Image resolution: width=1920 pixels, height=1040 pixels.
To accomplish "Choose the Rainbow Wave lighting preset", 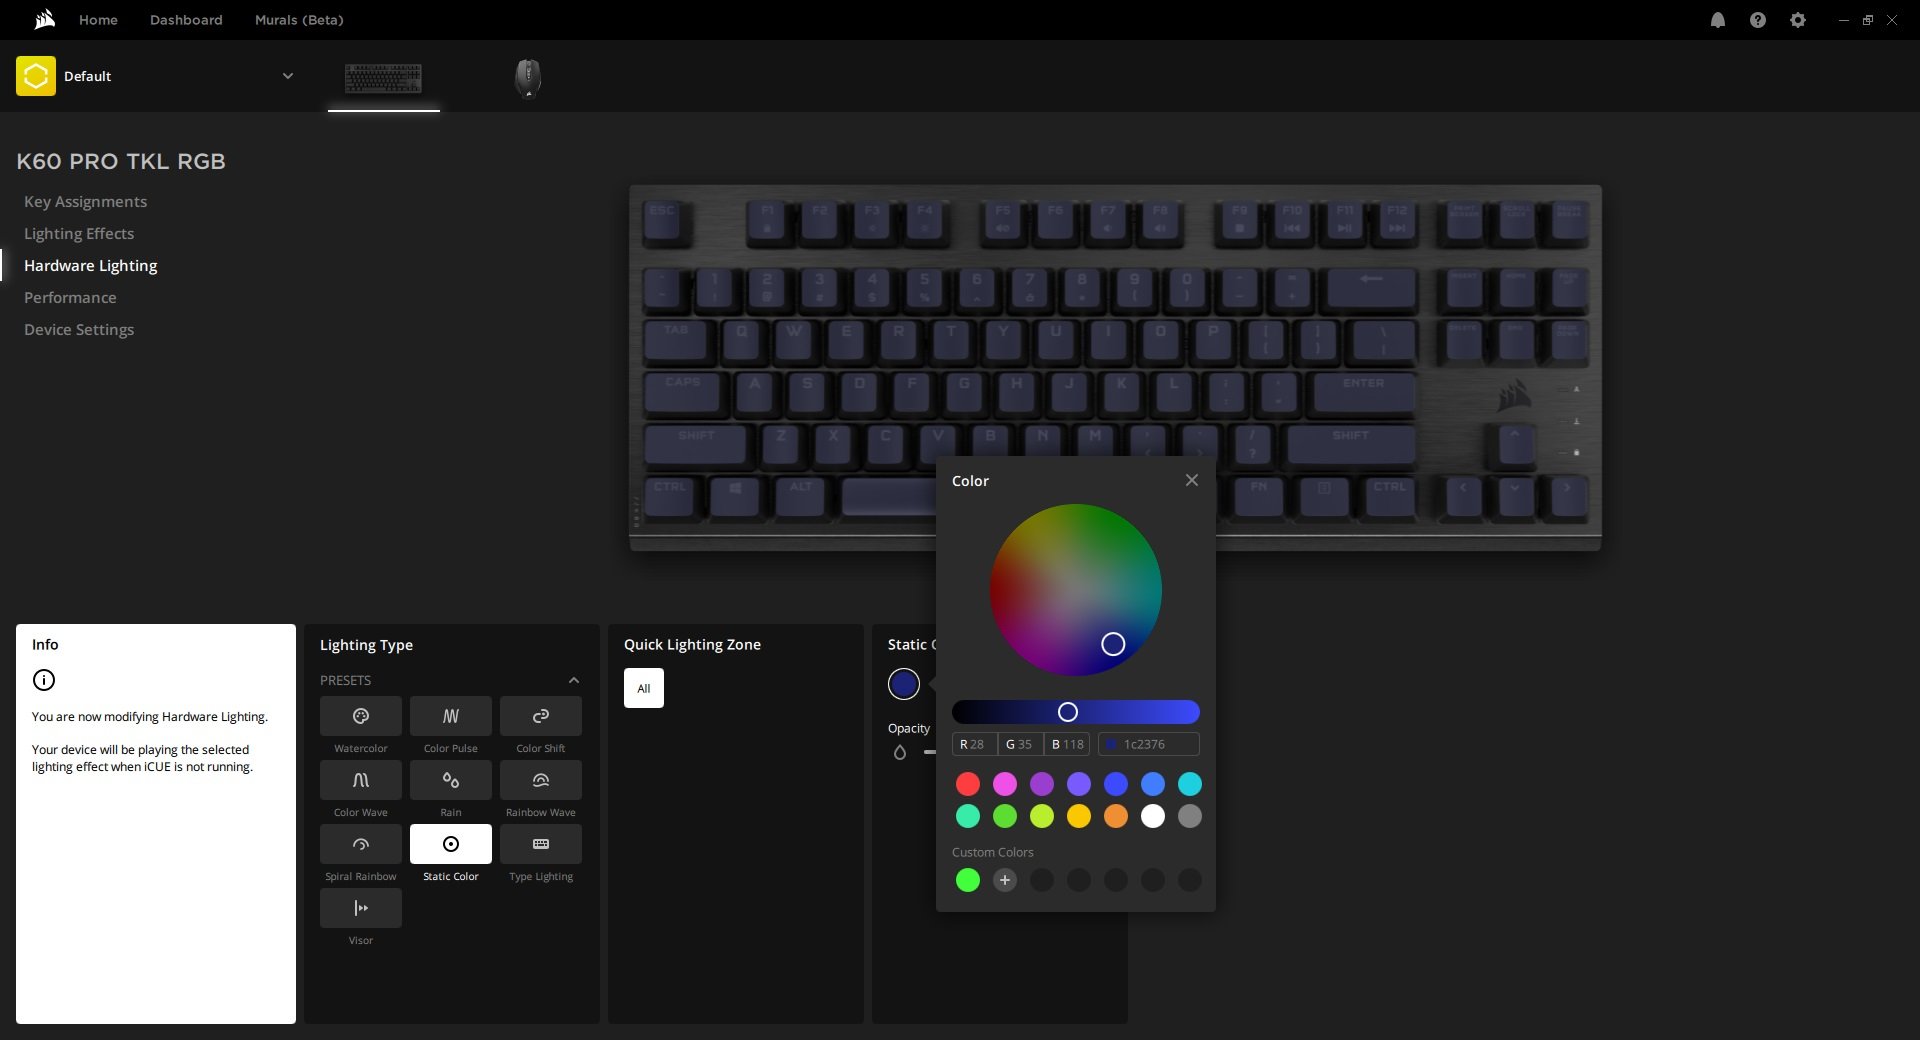I will click(541, 780).
